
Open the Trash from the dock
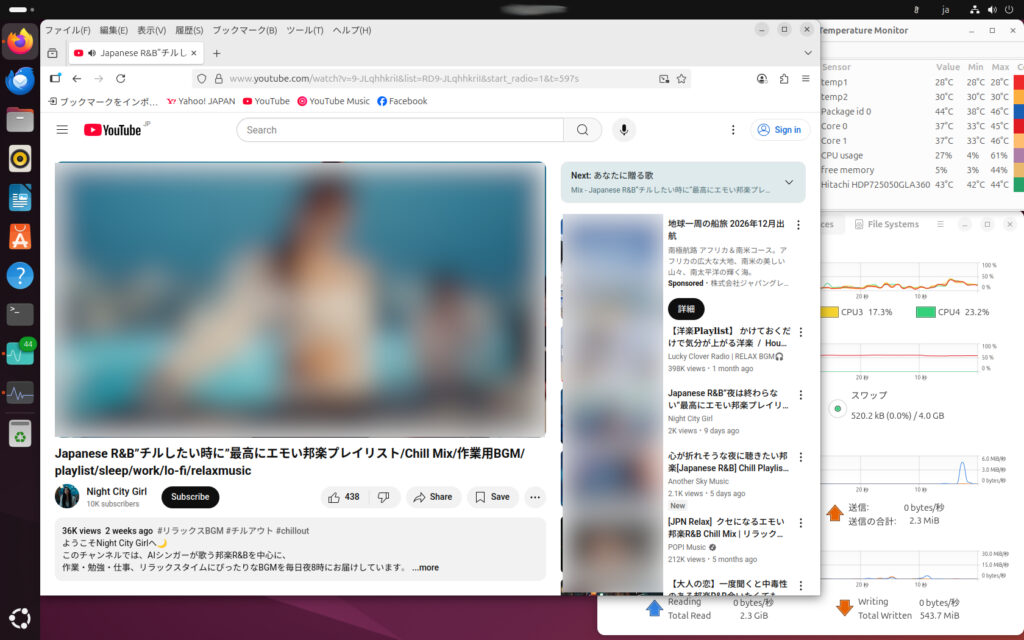click(x=20, y=434)
